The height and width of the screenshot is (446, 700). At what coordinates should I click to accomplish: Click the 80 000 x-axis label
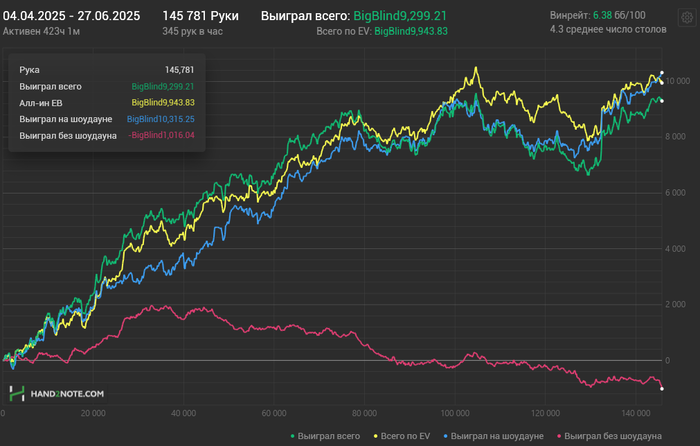(364, 413)
